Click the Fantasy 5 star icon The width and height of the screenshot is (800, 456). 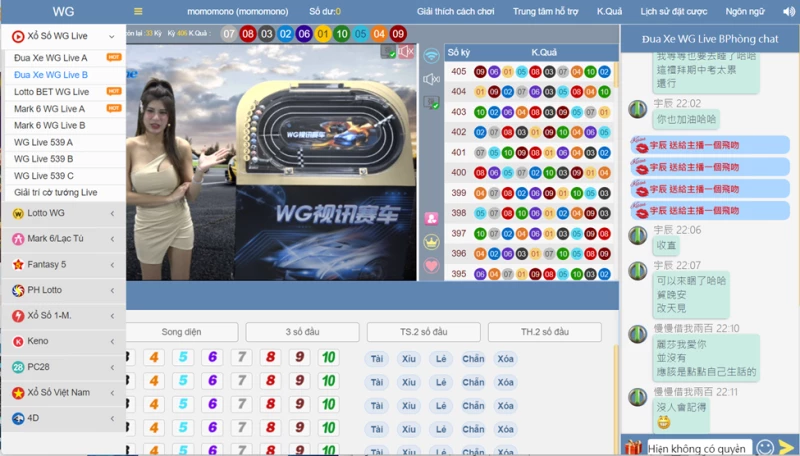[18, 265]
